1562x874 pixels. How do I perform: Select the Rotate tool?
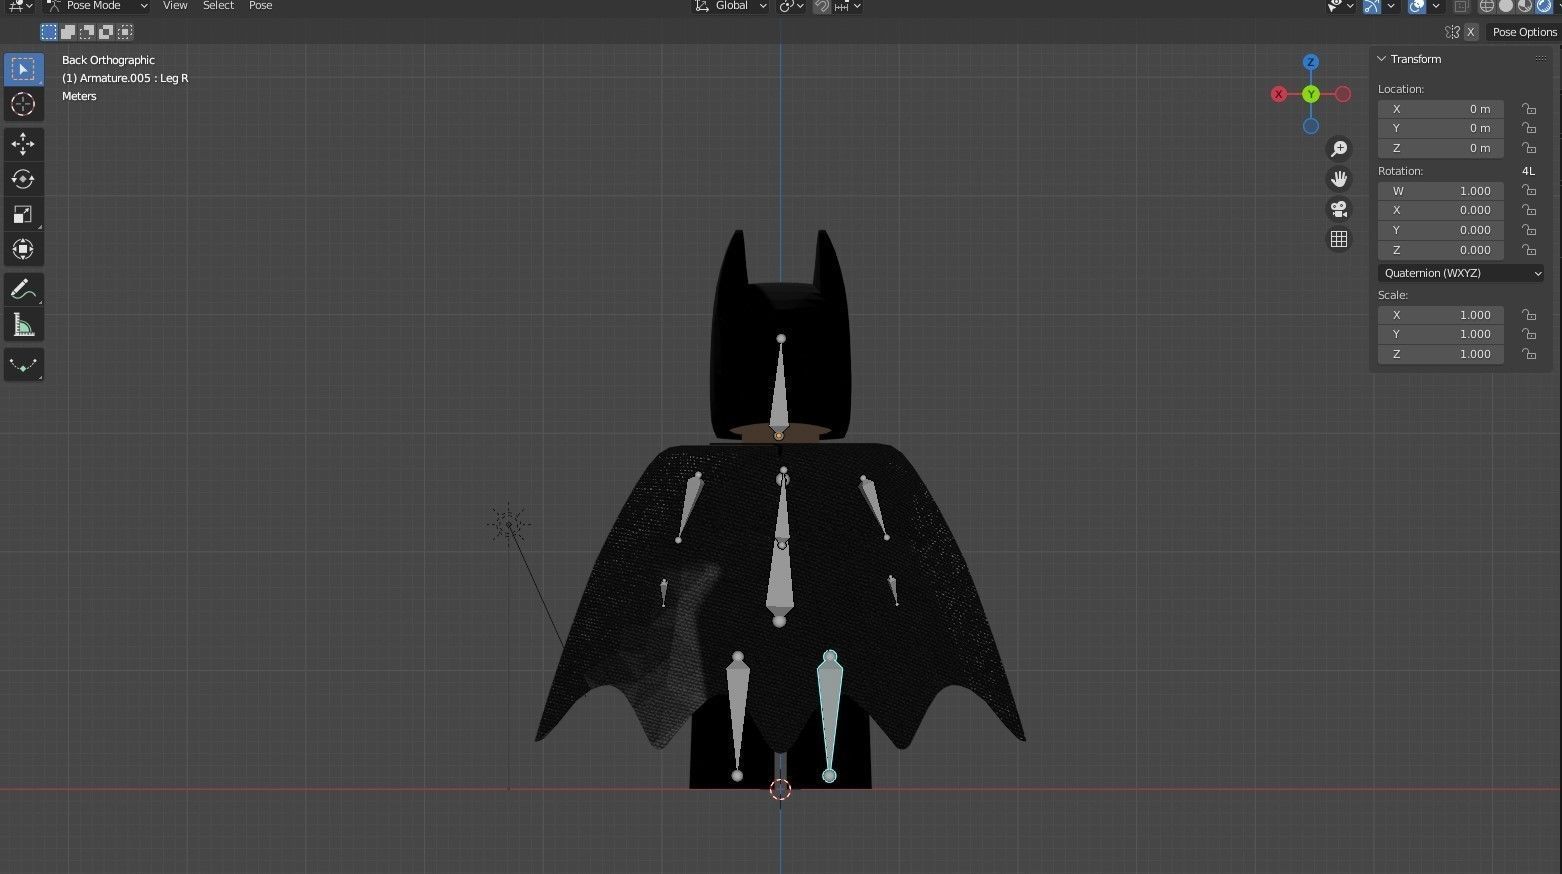(x=23, y=179)
